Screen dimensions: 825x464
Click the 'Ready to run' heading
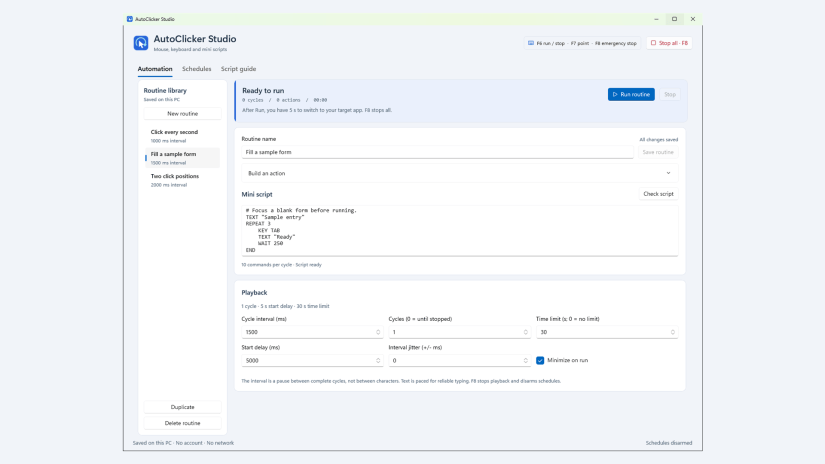263,90
